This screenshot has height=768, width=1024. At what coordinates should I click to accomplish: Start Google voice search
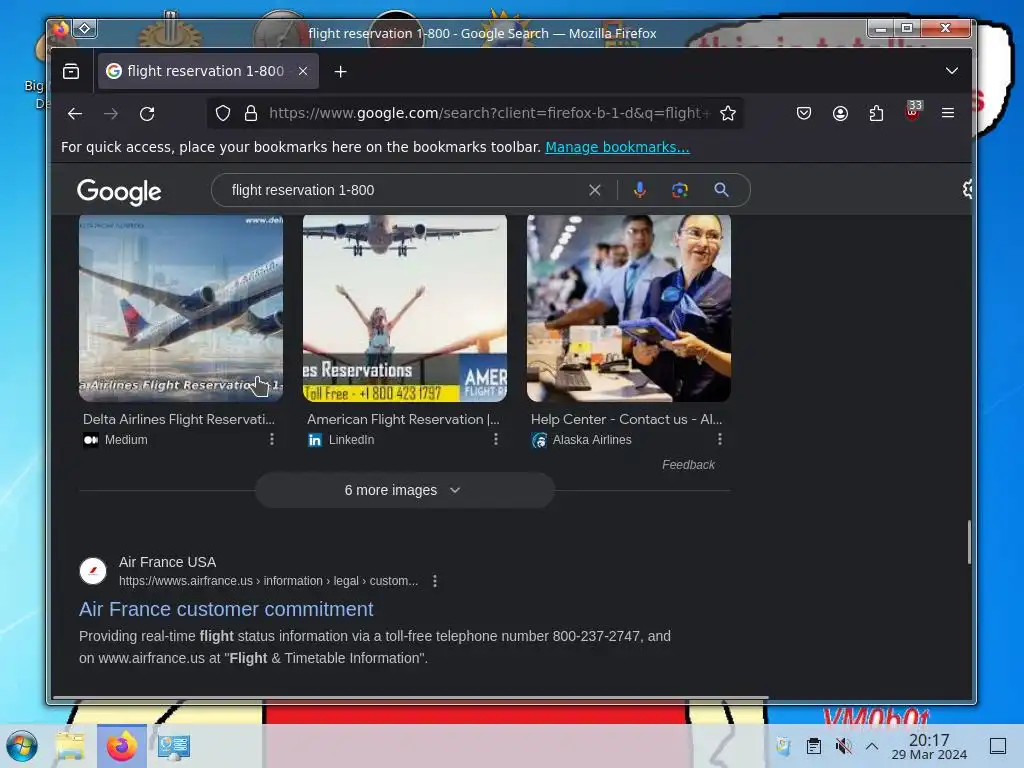click(639, 190)
